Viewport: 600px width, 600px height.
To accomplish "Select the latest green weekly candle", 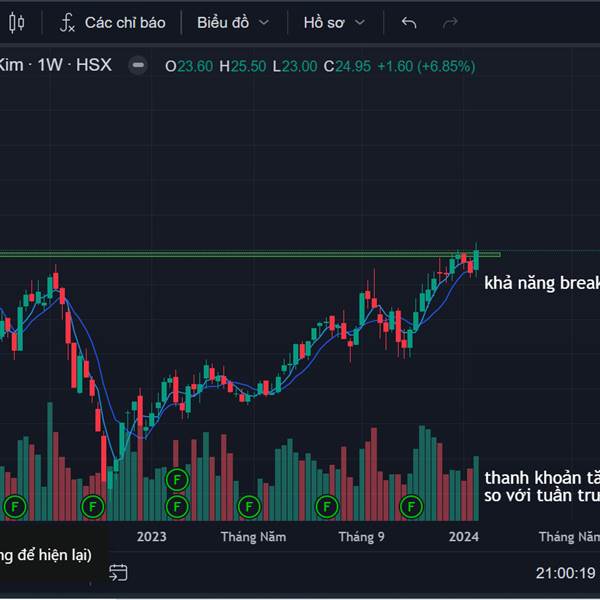I will click(476, 260).
